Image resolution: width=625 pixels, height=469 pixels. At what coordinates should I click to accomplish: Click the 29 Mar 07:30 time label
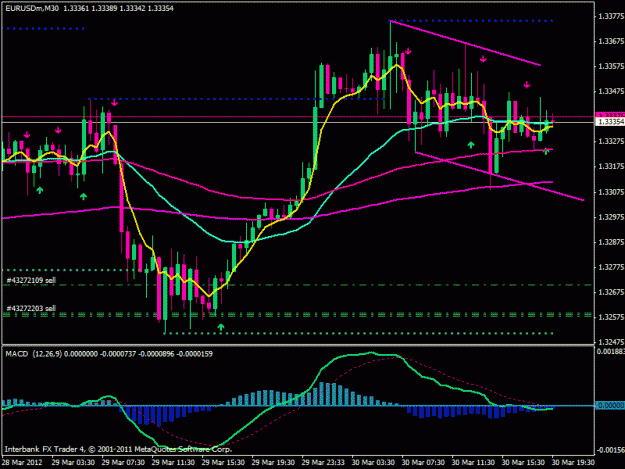click(123, 463)
